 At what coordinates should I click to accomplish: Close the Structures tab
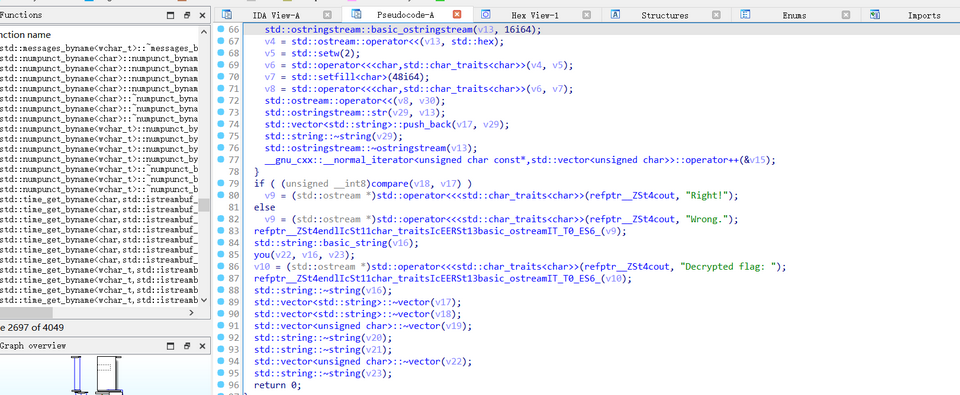[716, 15]
